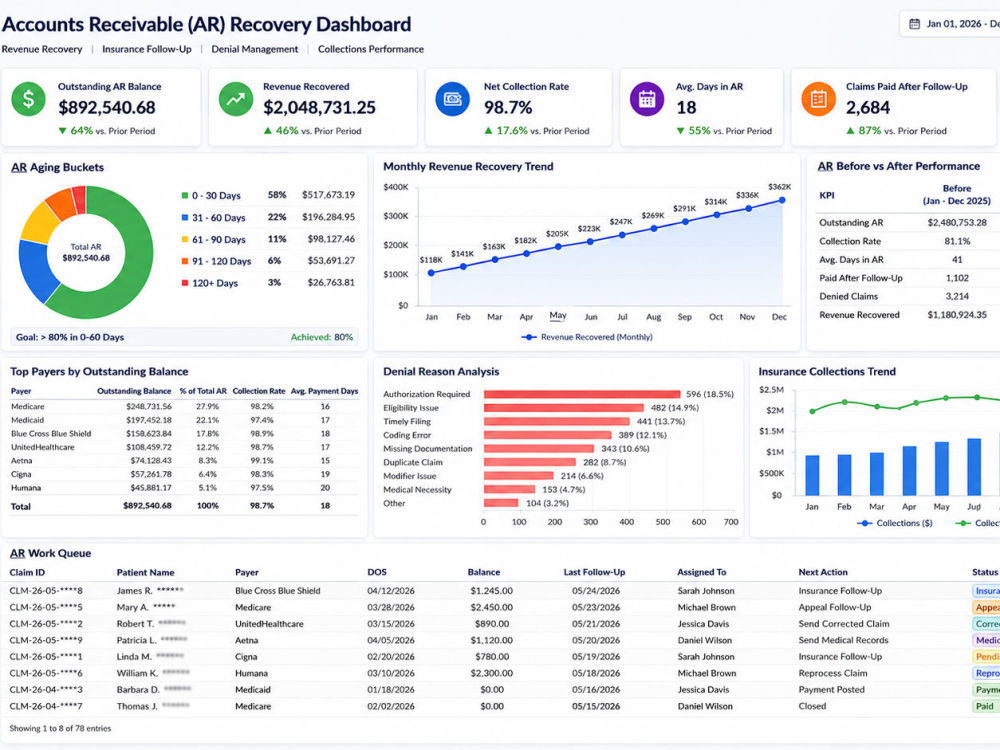Click the orange clipboard Claims Paid icon
This screenshot has width=1000, height=750.
818,99
